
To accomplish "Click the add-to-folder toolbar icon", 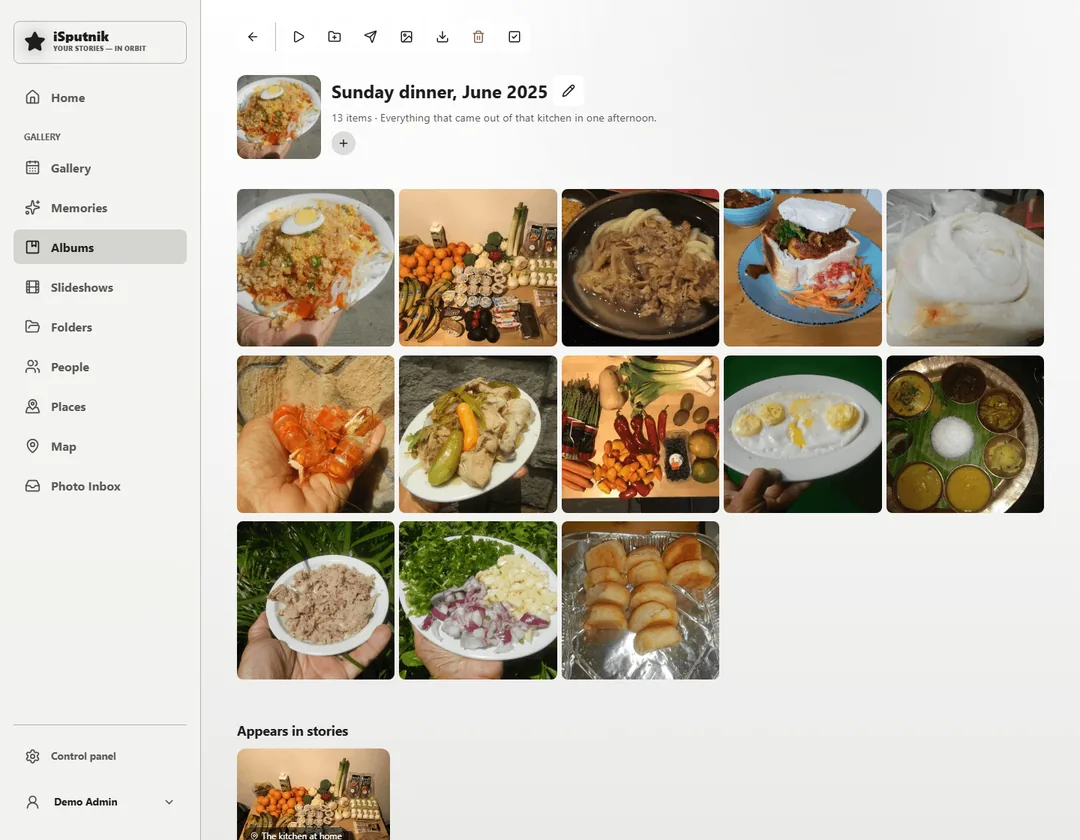I will pyautogui.click(x=334, y=37).
